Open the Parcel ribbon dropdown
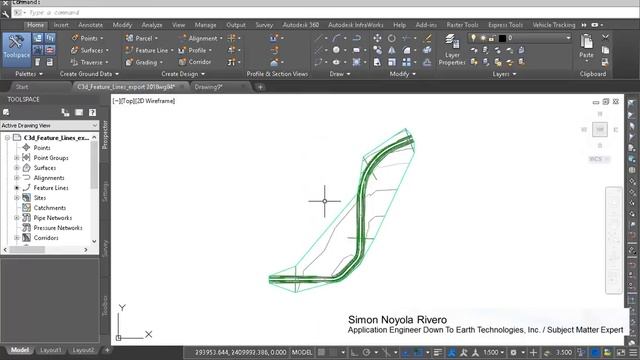This screenshot has height=360, width=640. 156,38
